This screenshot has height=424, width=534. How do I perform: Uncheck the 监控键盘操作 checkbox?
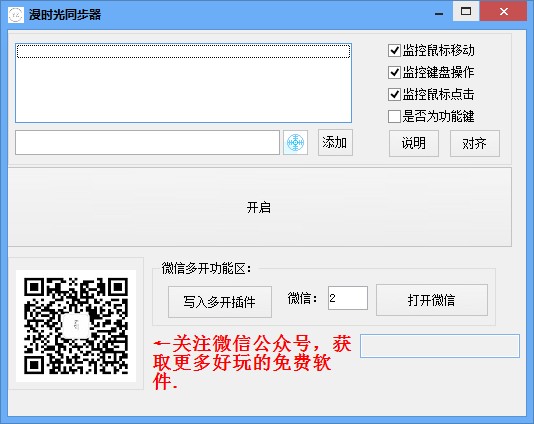point(394,73)
